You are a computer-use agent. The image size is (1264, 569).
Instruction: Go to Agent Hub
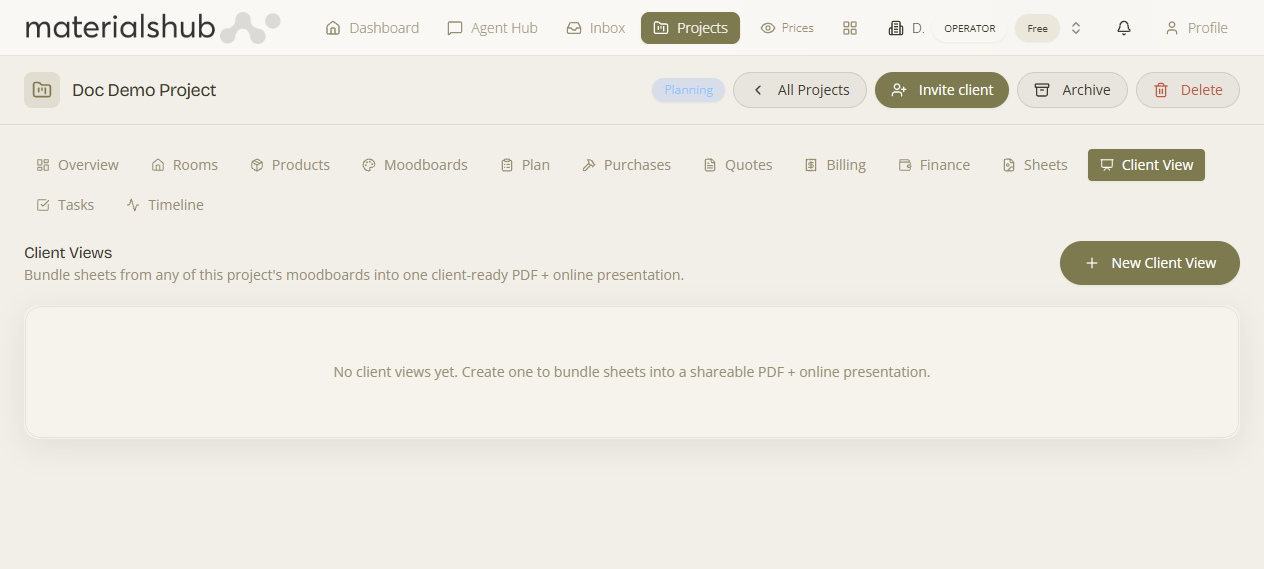(492, 28)
